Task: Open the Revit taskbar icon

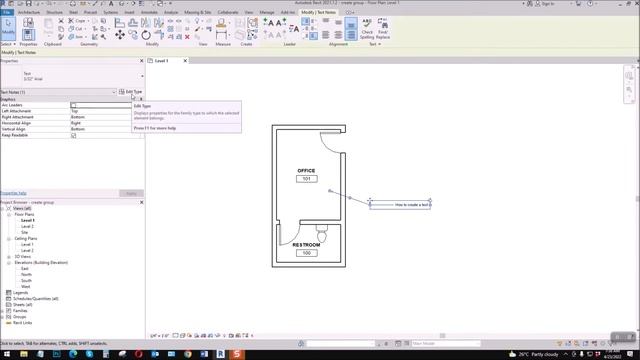Action: click(x=220, y=354)
